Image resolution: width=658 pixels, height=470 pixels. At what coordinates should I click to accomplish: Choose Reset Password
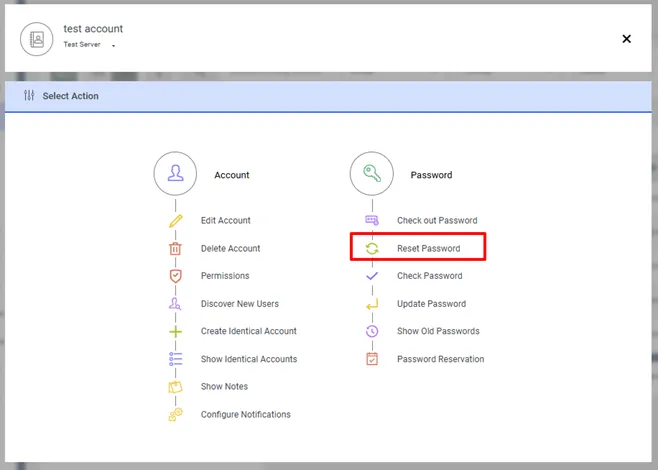pos(428,248)
